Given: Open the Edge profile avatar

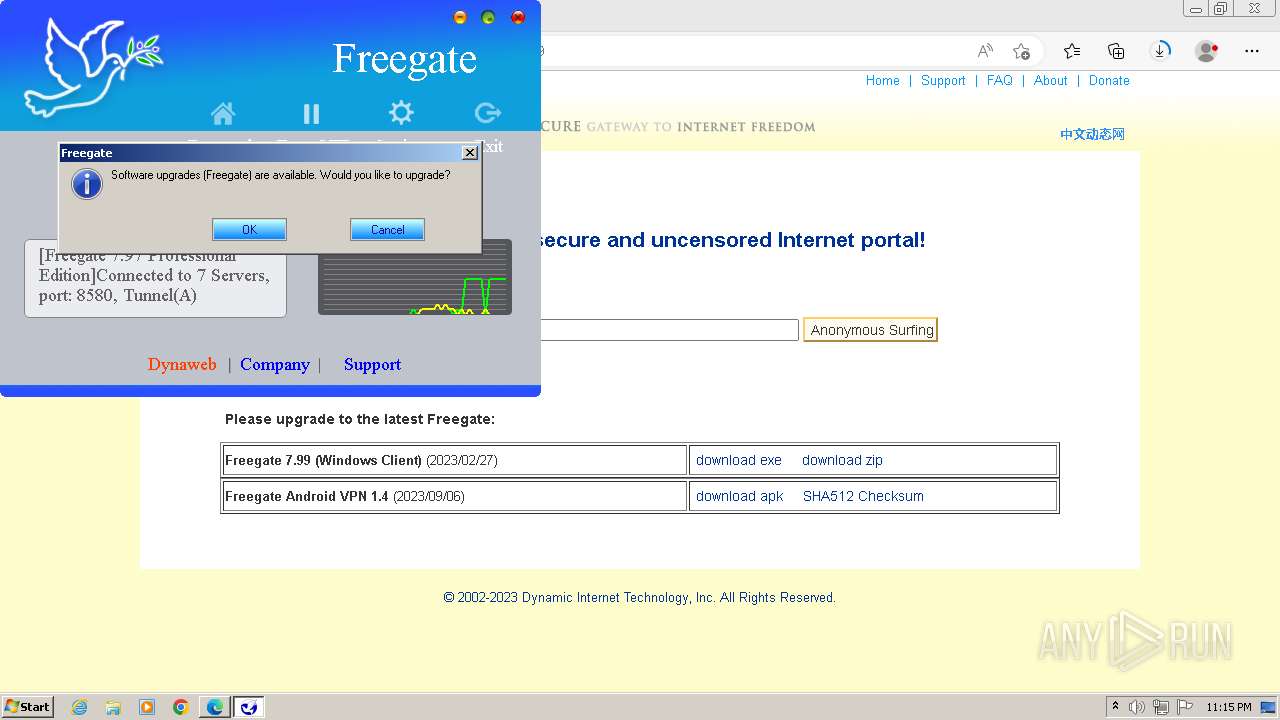Looking at the screenshot, I should click(1207, 51).
